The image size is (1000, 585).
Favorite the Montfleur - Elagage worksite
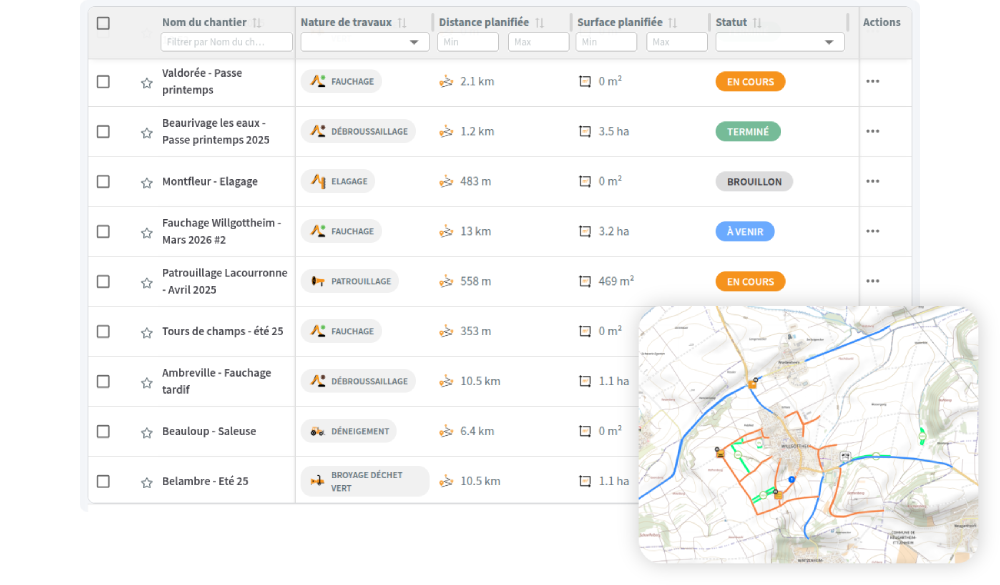pyautogui.click(x=147, y=183)
